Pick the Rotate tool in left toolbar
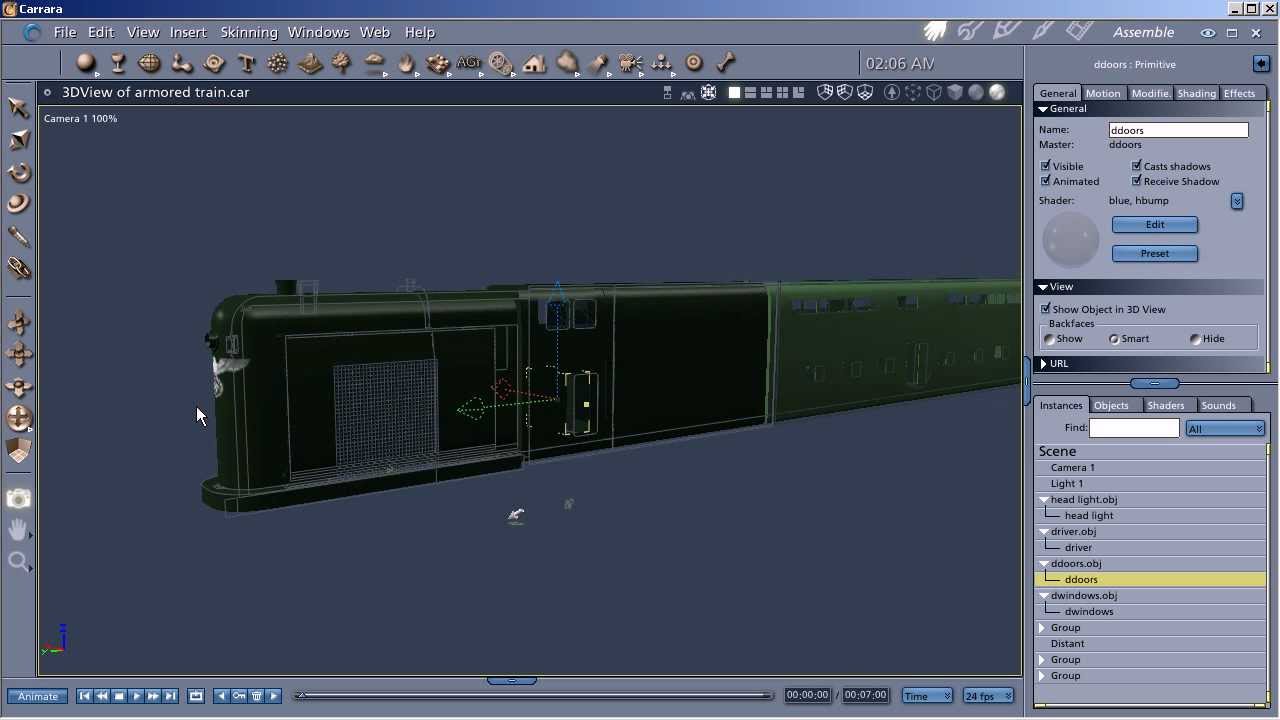1280x720 pixels. point(19,172)
